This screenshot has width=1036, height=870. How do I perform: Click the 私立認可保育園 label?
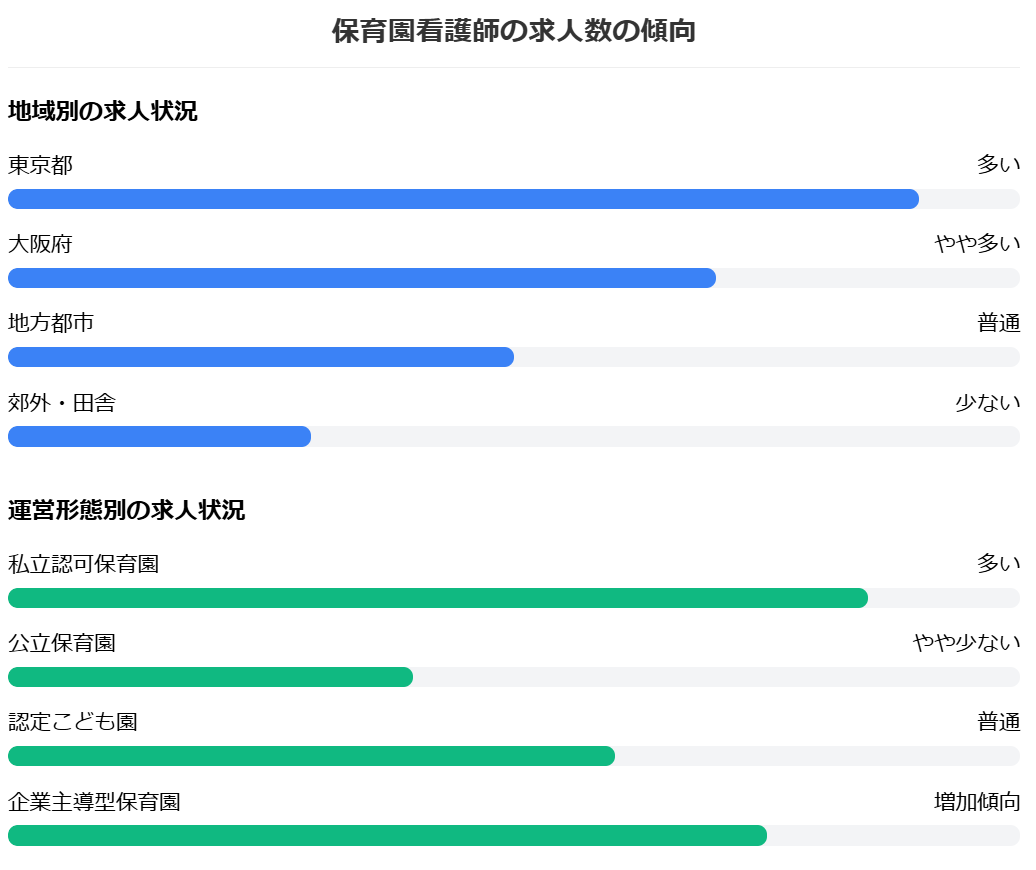[83, 563]
